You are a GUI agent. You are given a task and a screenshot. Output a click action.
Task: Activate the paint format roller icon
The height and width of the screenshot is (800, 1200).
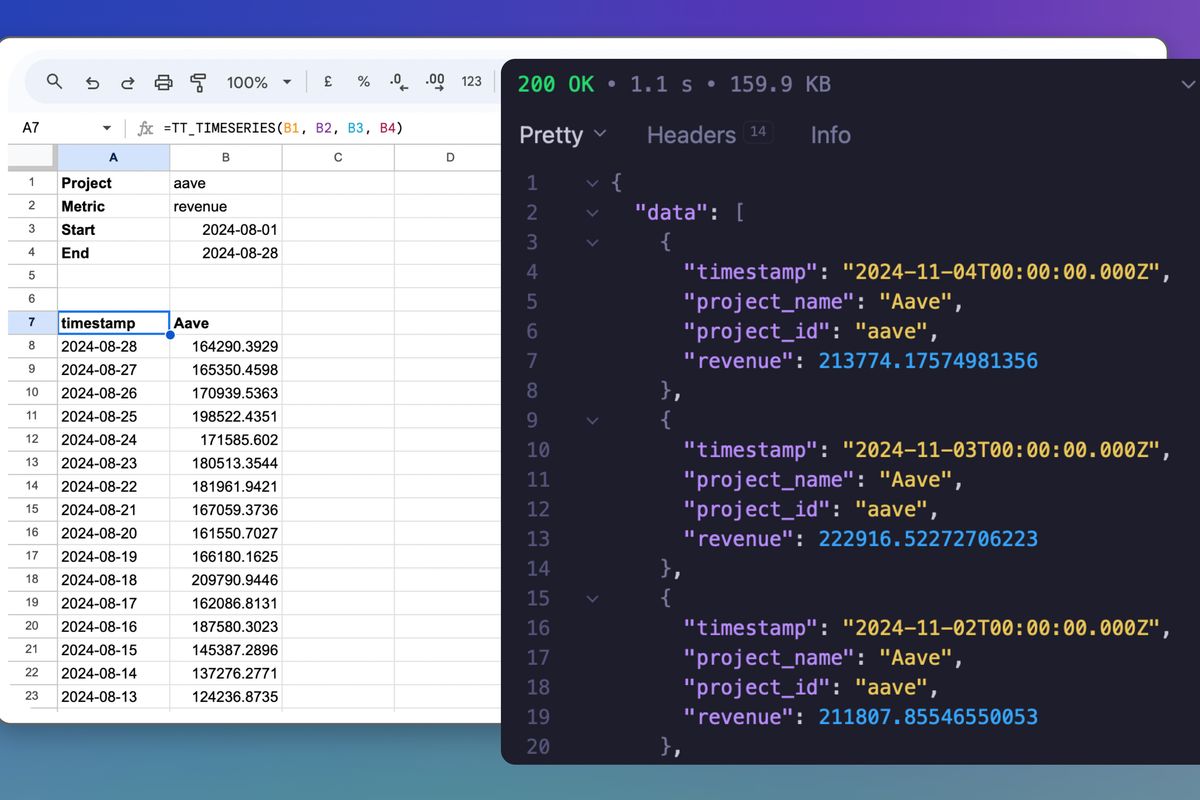[x=198, y=82]
